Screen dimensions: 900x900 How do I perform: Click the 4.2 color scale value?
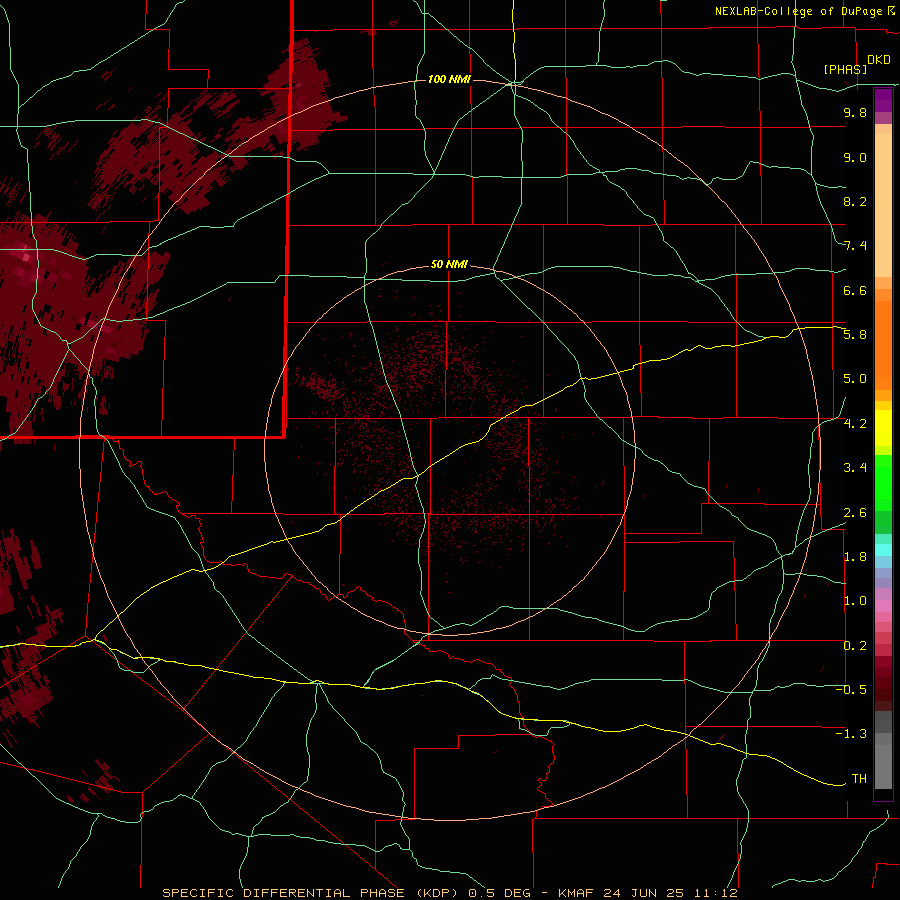pyautogui.click(x=855, y=424)
